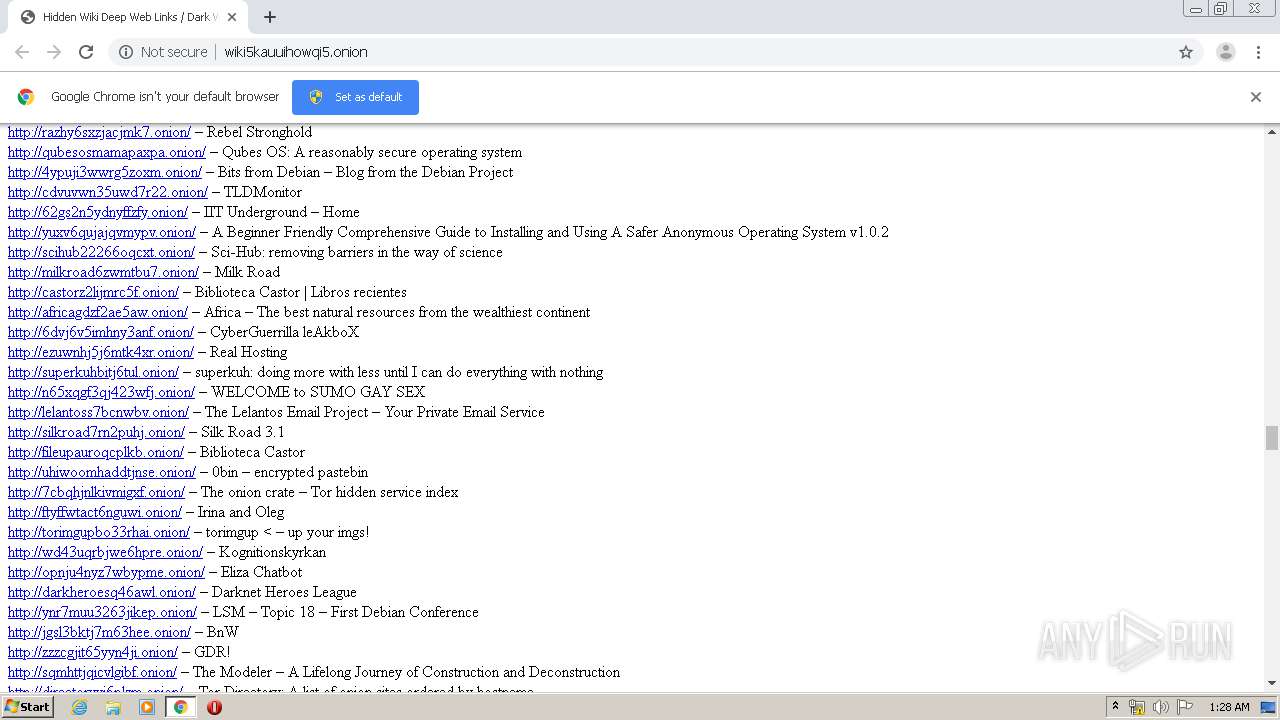Open File Explorer from the taskbar
The width and height of the screenshot is (1280, 720).
[113, 707]
